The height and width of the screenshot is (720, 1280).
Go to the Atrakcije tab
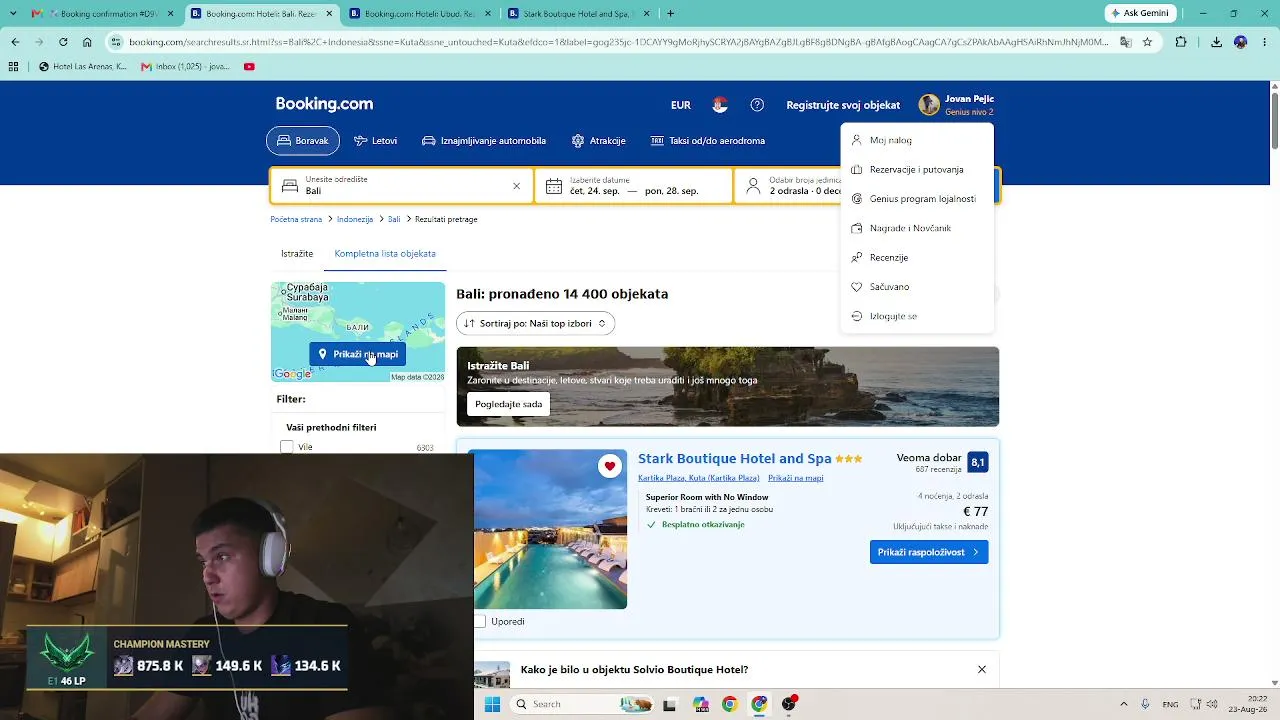(598, 141)
